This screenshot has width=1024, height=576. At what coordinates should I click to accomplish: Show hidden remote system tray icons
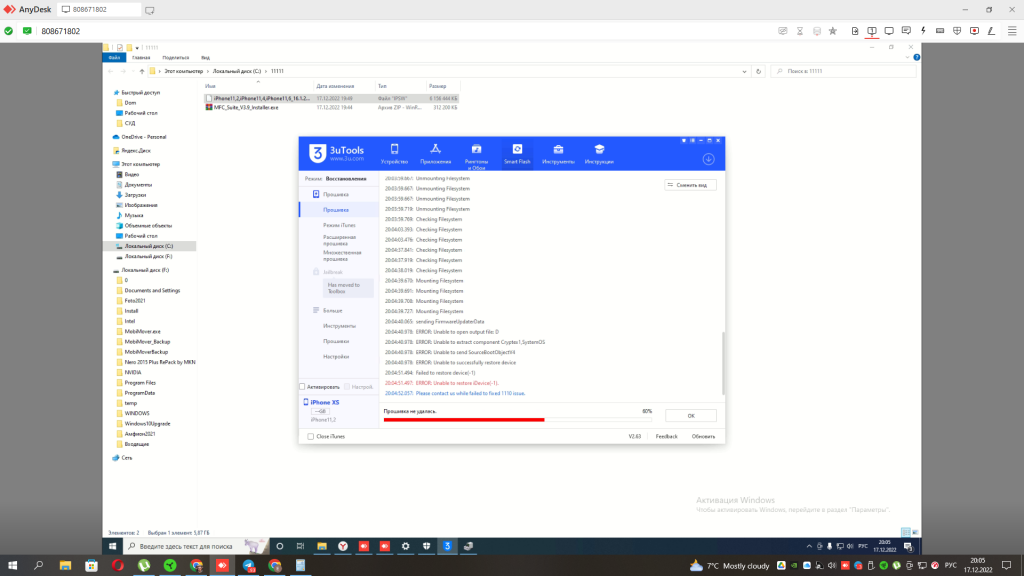pos(809,546)
